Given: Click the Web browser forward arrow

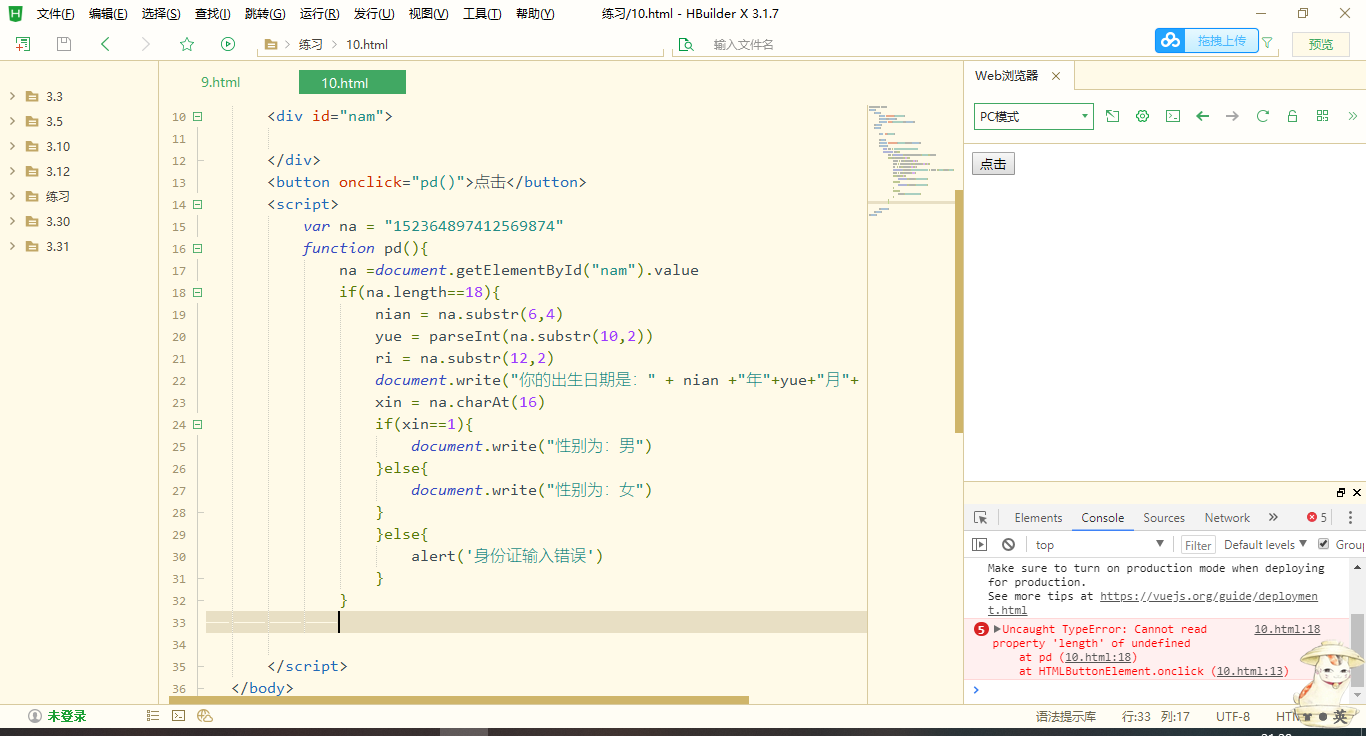Looking at the screenshot, I should (x=1233, y=116).
